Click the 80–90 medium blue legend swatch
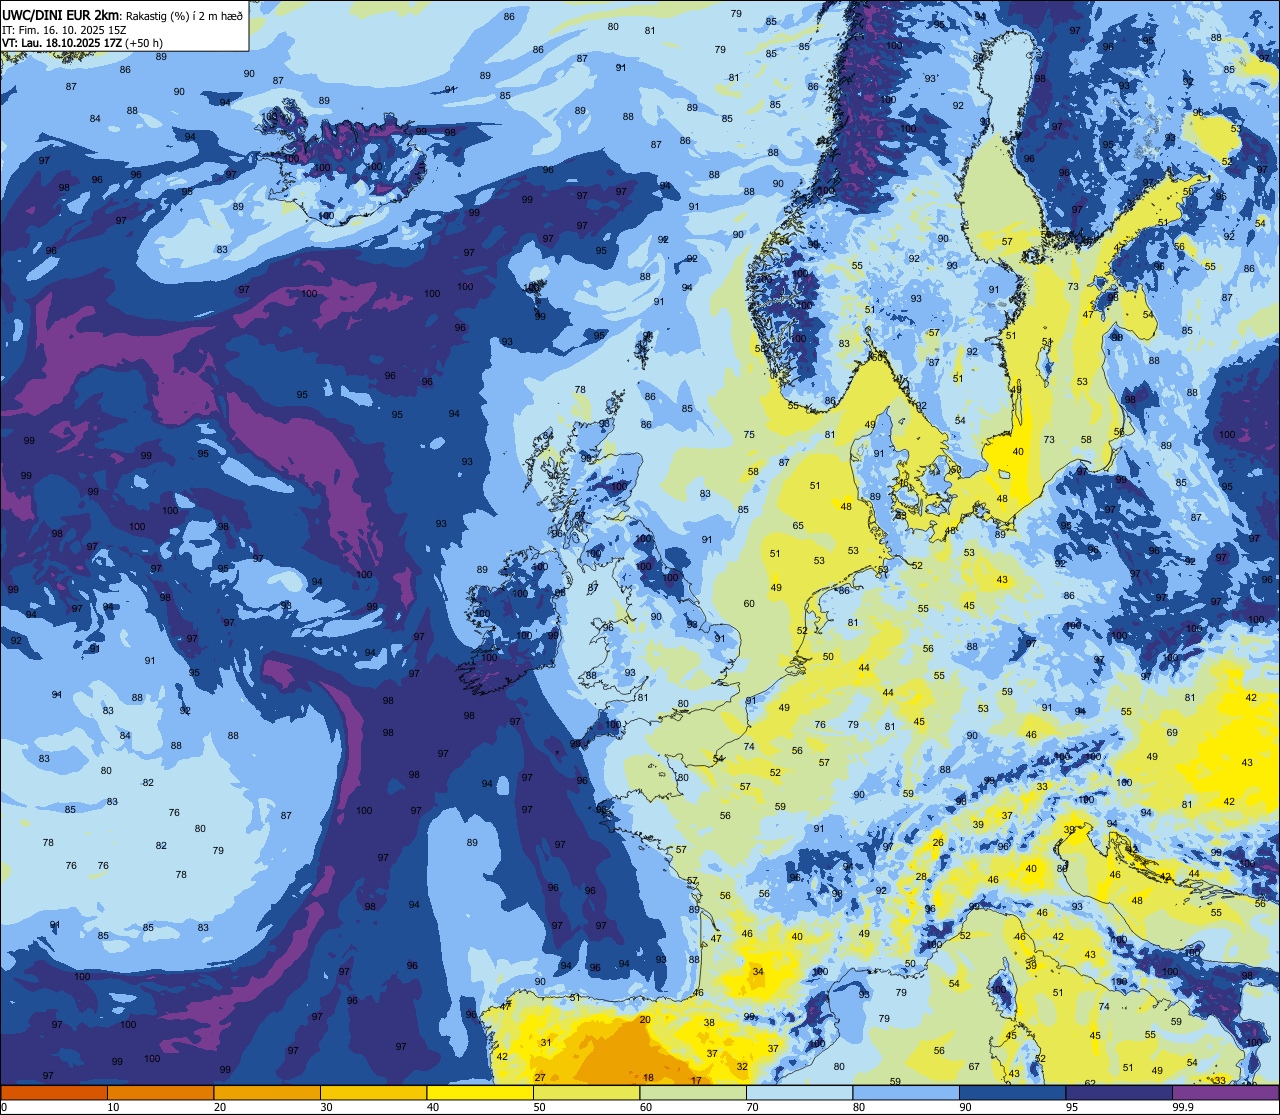The image size is (1280, 1115). point(906,1092)
